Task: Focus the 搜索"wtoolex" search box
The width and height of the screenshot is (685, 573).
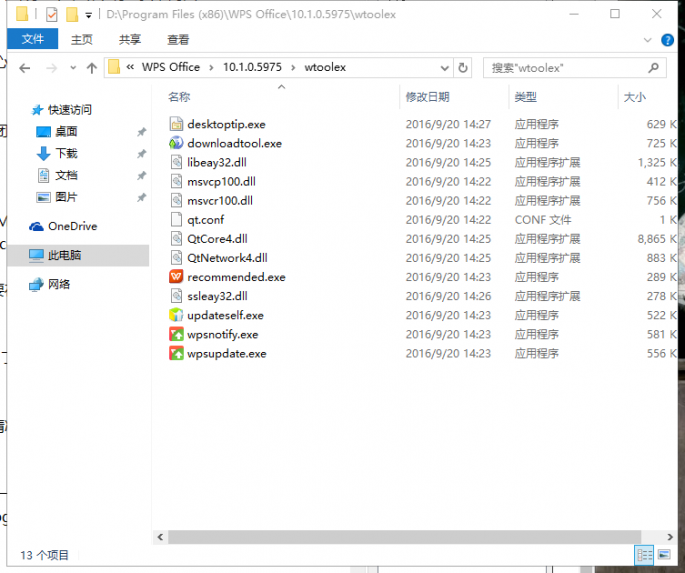Action: [x=574, y=68]
